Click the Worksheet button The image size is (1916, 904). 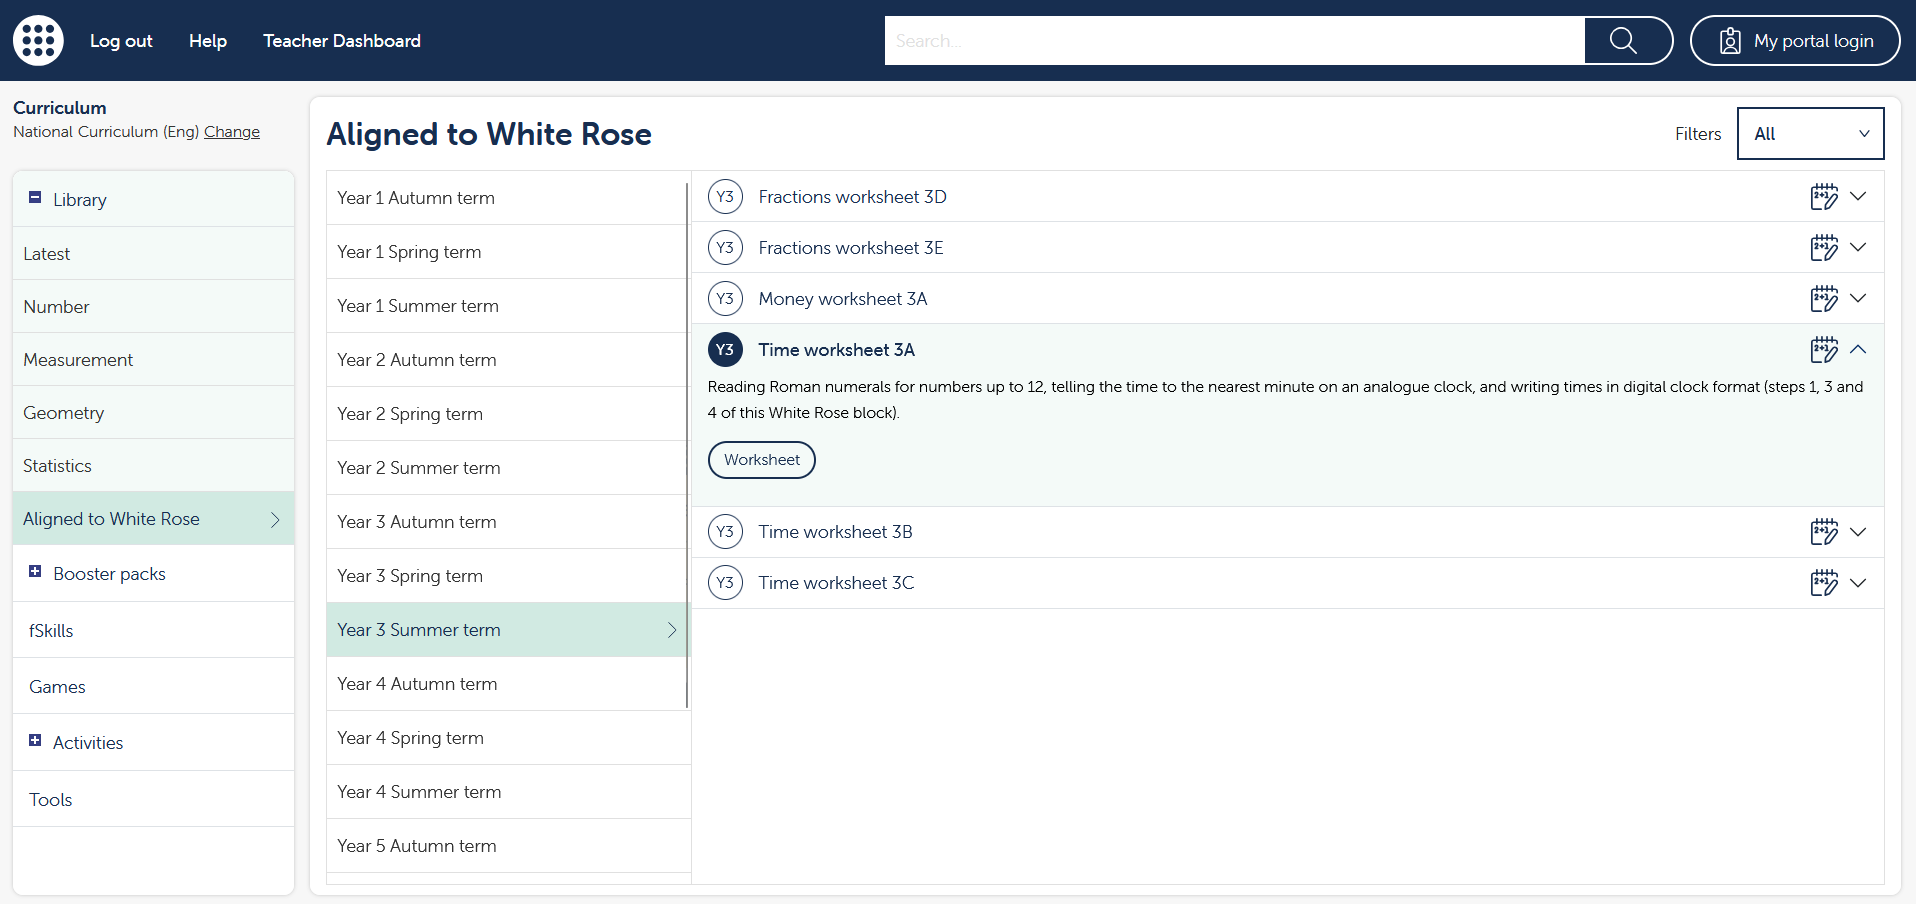762,460
